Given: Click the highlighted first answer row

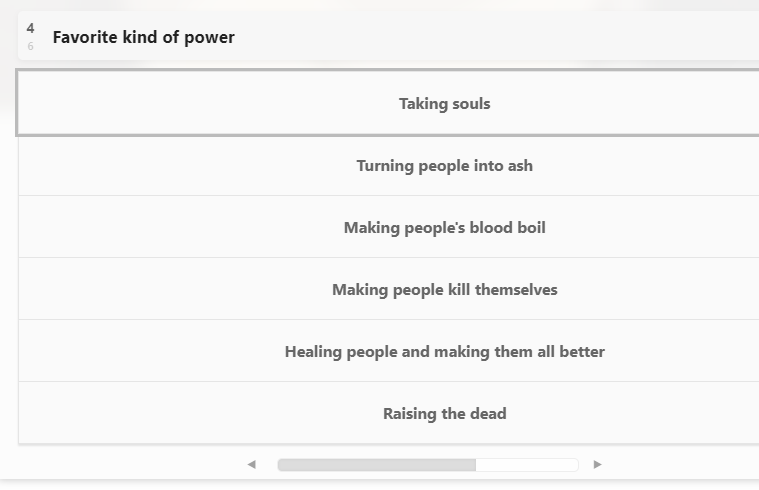Looking at the screenshot, I should click(x=387, y=103).
